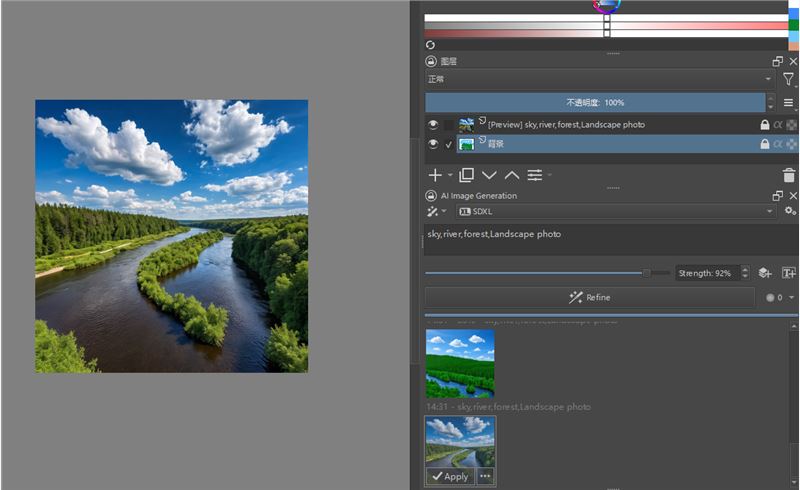Screen dimensions: 800x490
Task: Select the [Preview] sky,river,forest,Landscape photo layer name
Action: (x=566, y=125)
